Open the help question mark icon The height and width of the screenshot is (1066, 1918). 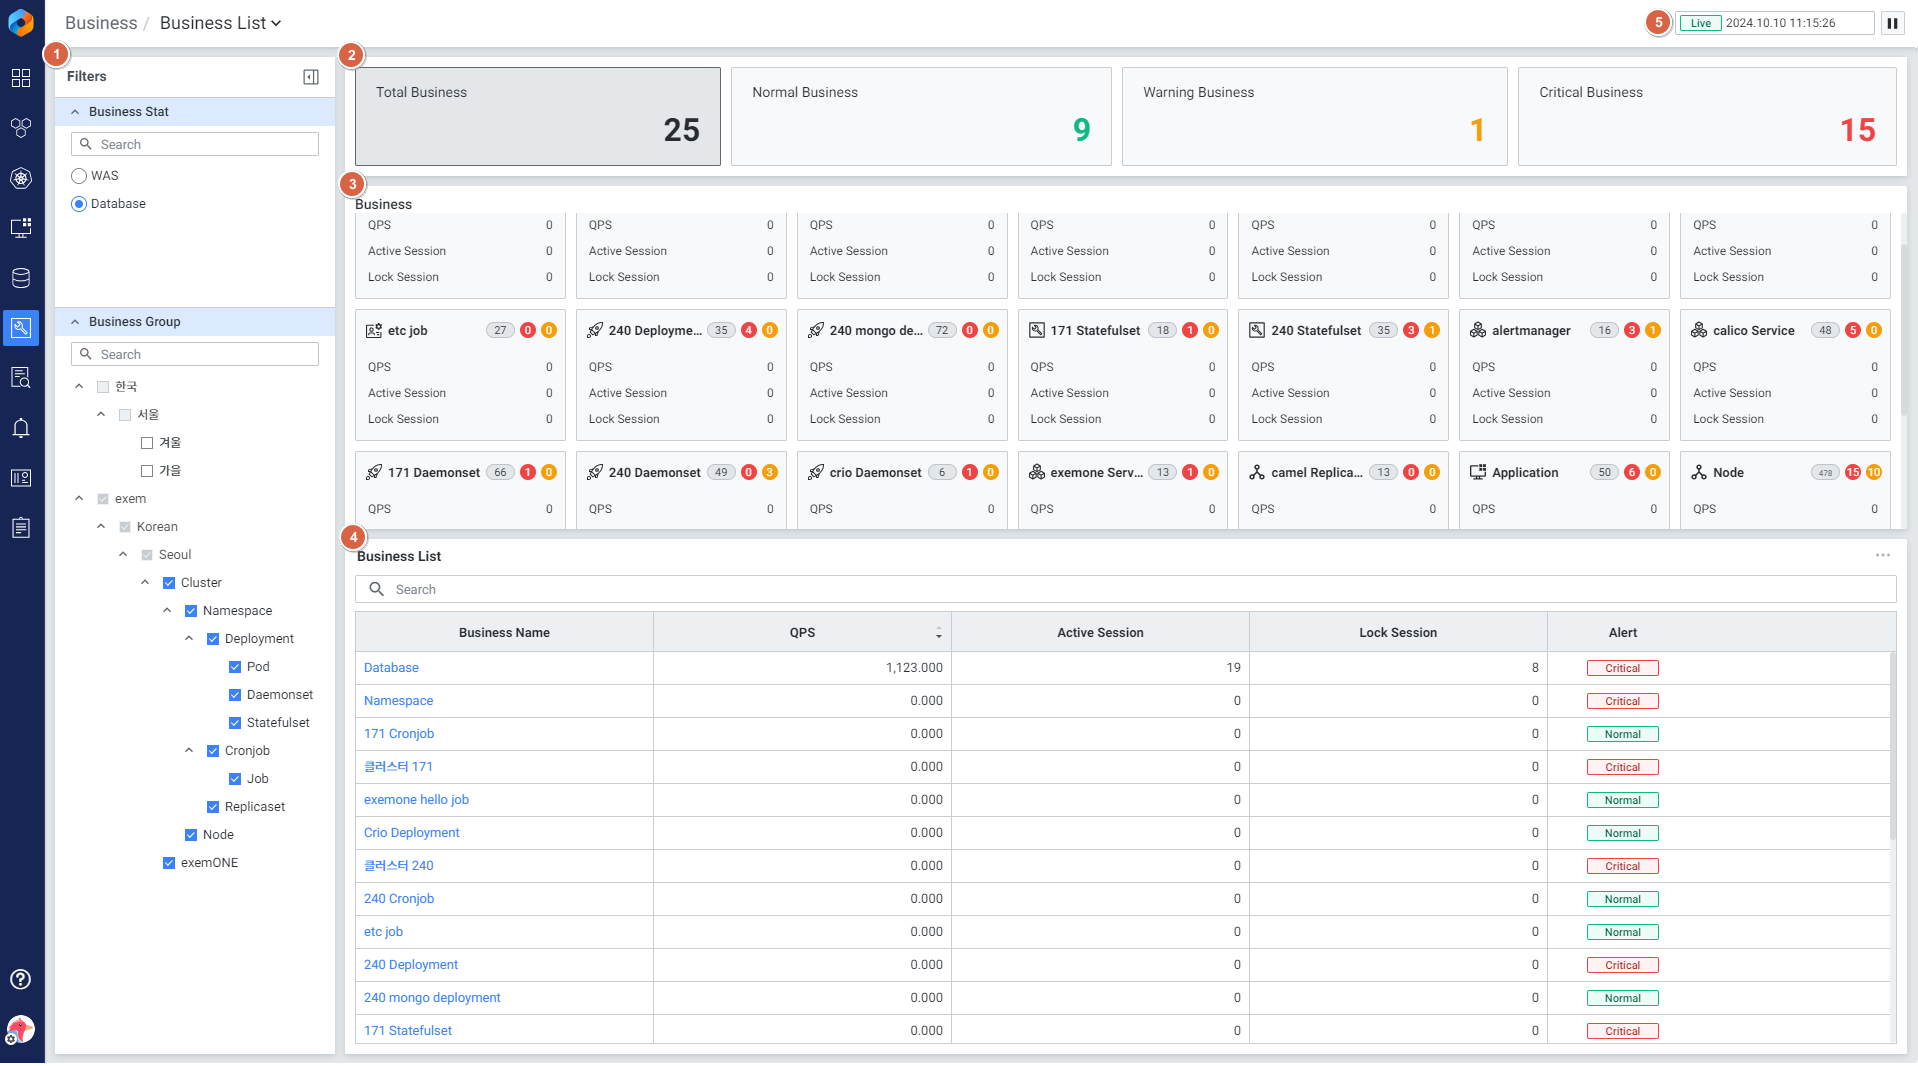click(21, 979)
